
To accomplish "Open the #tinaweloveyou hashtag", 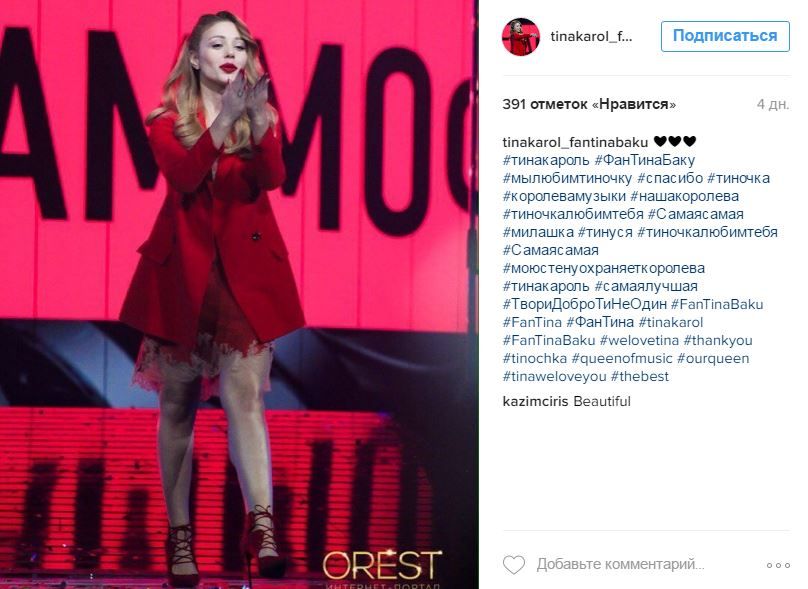I will click(554, 377).
